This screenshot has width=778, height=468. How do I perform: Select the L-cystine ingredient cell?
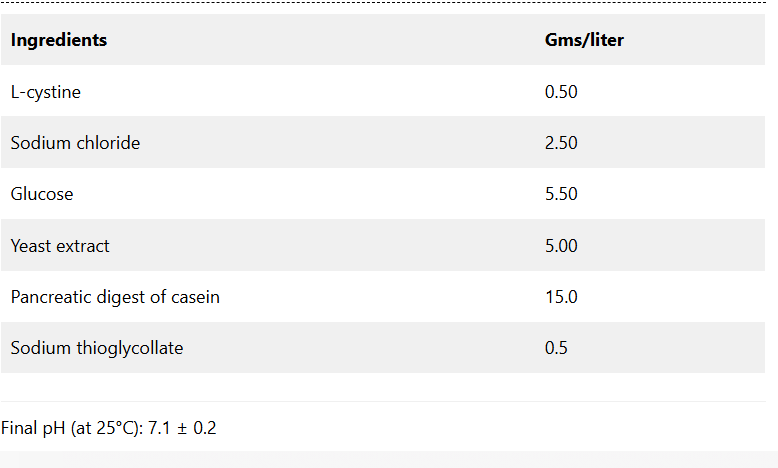tap(46, 92)
